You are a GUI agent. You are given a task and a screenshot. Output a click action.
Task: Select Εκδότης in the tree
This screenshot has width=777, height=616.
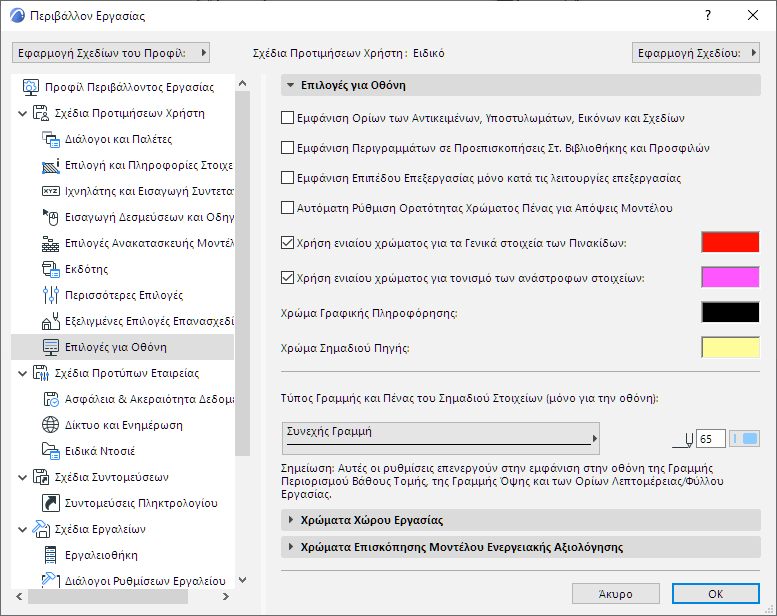pyautogui.click(x=87, y=269)
